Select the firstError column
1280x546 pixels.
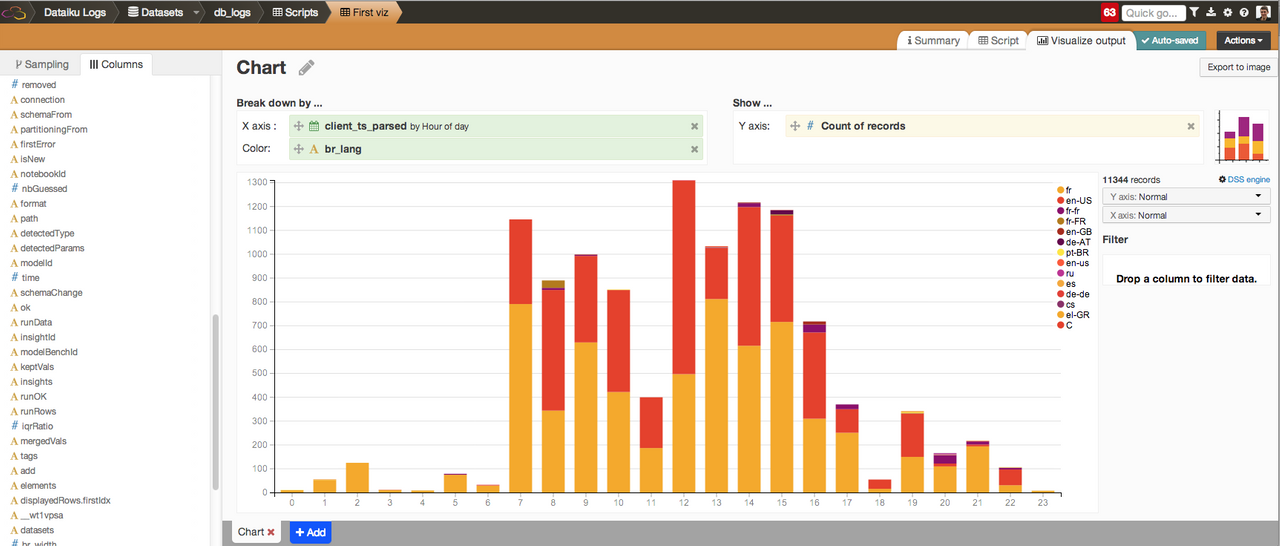click(x=38, y=144)
